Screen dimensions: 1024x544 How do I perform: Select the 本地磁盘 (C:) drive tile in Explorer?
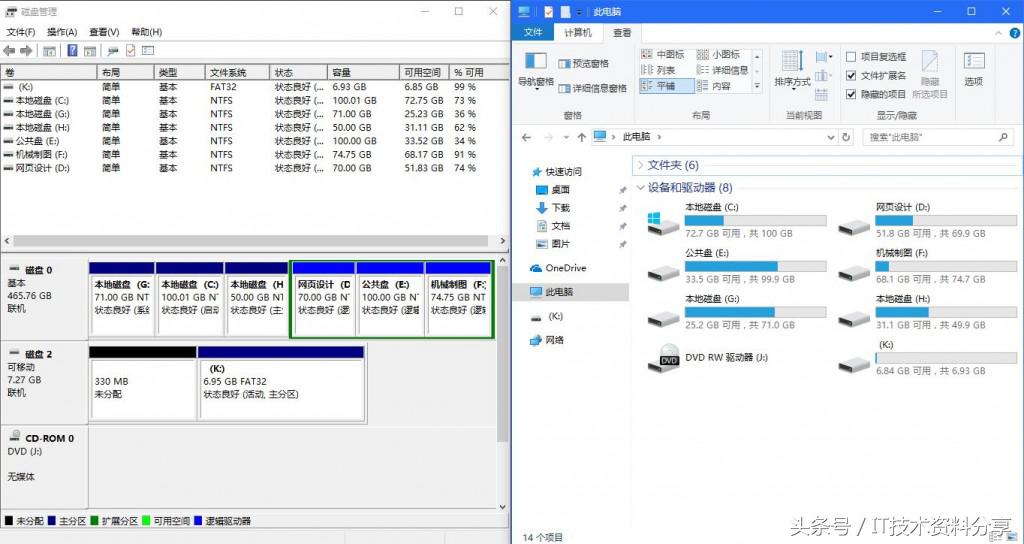[737, 220]
